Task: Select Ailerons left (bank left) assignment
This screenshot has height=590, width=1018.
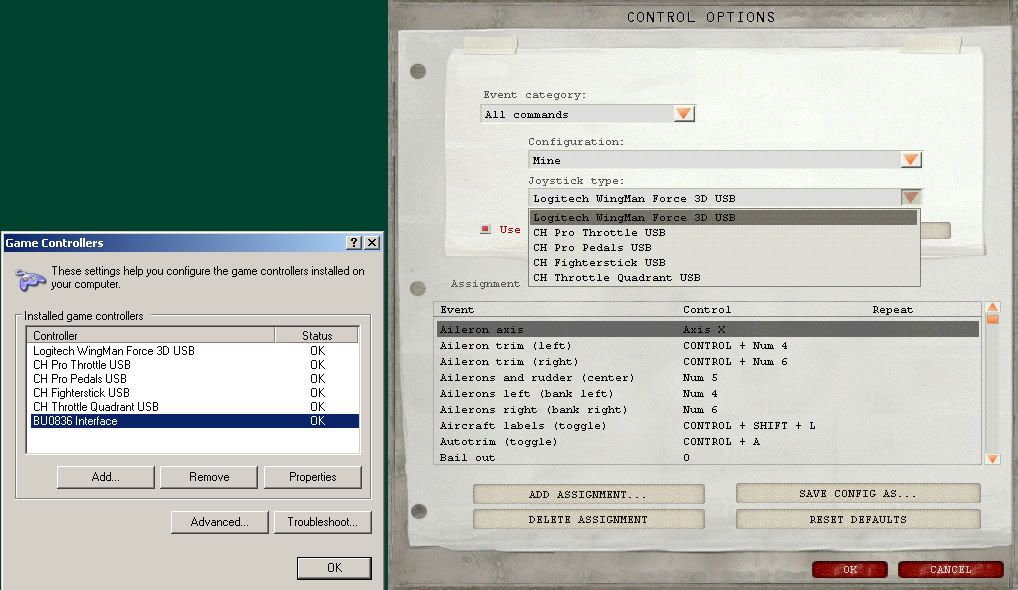Action: click(x=708, y=394)
